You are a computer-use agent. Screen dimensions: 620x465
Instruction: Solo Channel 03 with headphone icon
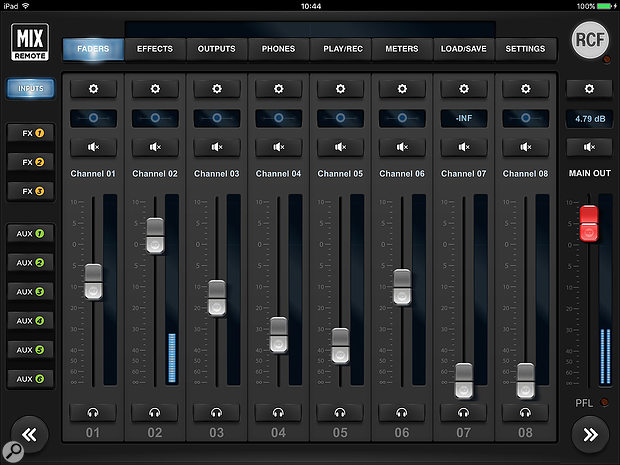coord(216,413)
